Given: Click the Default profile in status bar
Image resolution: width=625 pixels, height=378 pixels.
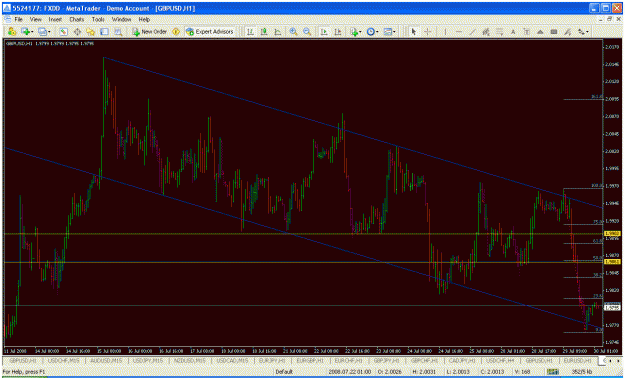Looking at the screenshot, I should click(x=284, y=372).
